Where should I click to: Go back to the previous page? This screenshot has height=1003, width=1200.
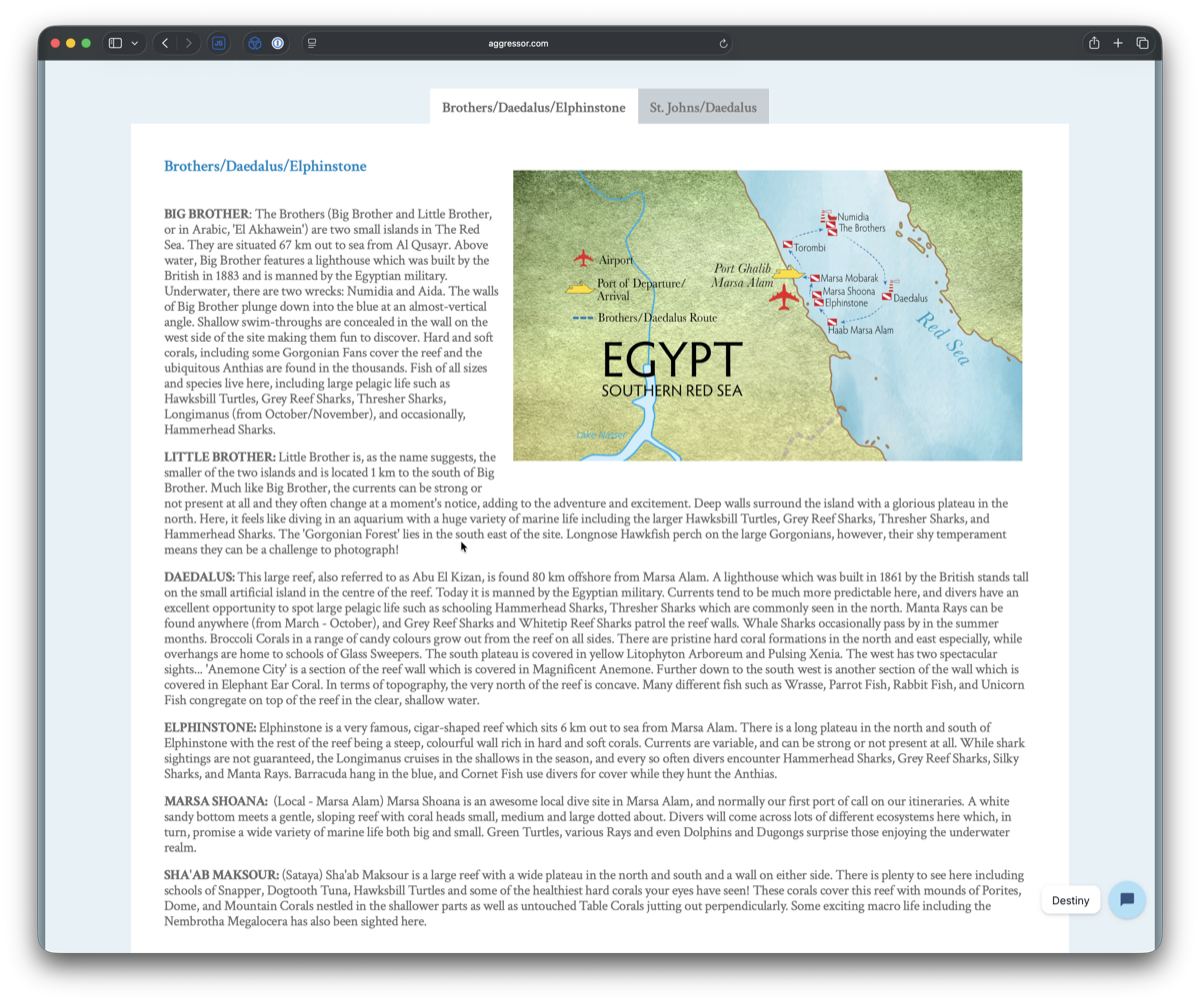point(165,43)
